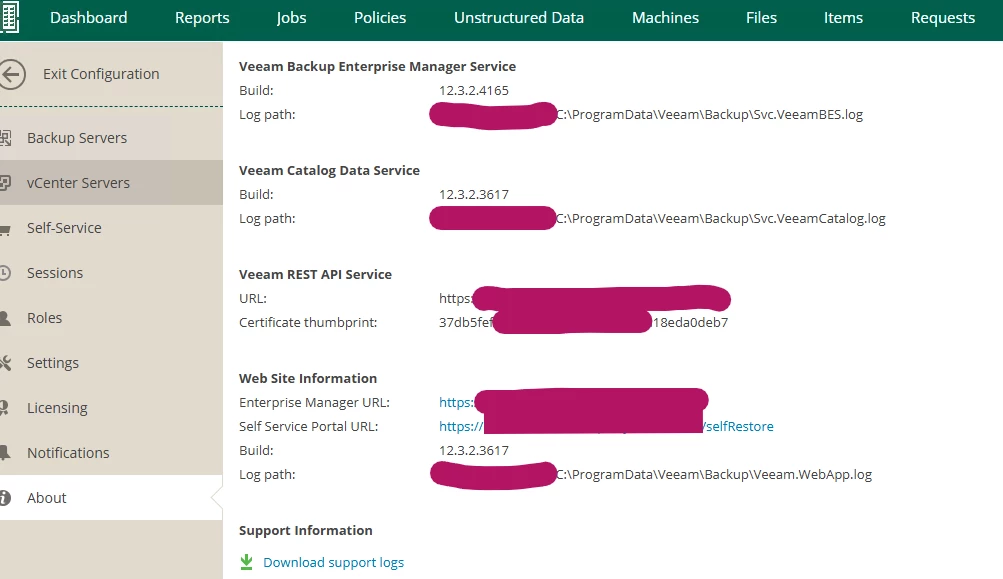Viewport: 1003px width, 579px height.
Task: Click Veeam Backup Enterprise Manager Service heading
Action: click(377, 67)
